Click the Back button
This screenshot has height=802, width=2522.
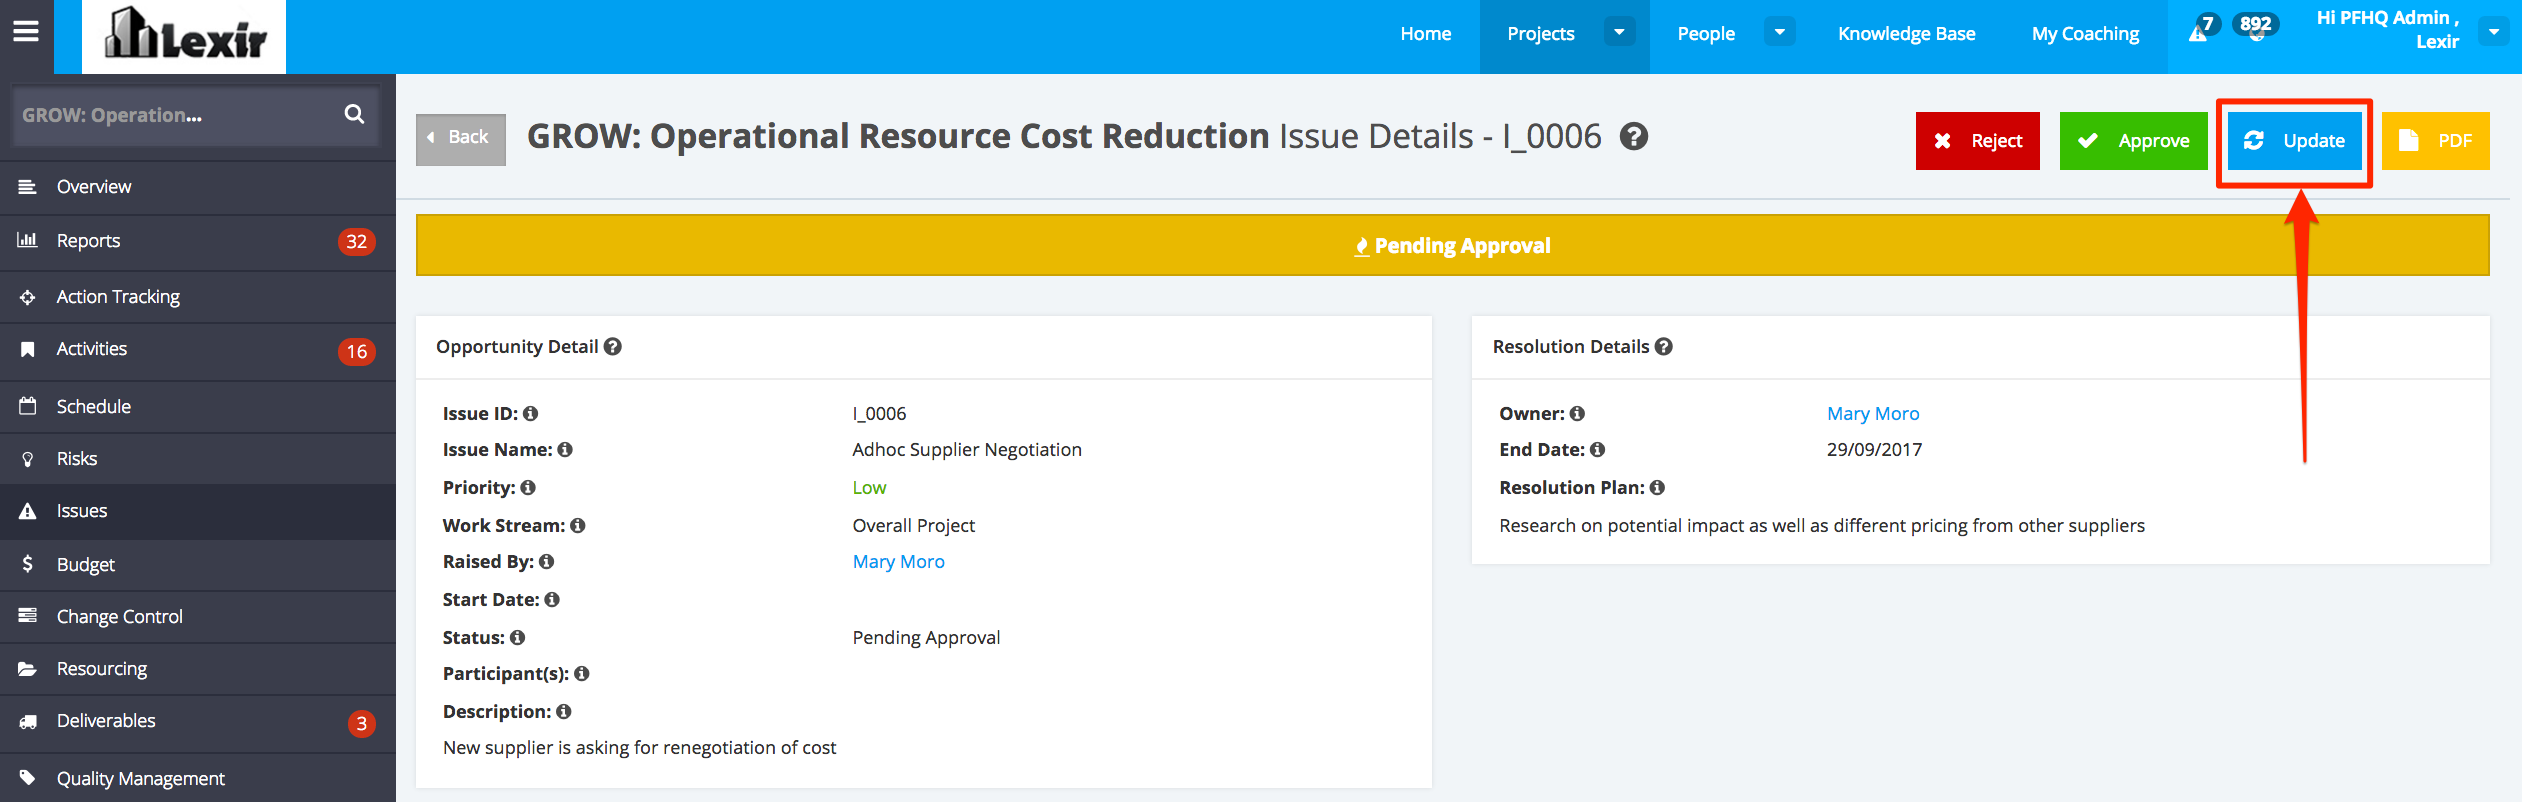point(461,139)
